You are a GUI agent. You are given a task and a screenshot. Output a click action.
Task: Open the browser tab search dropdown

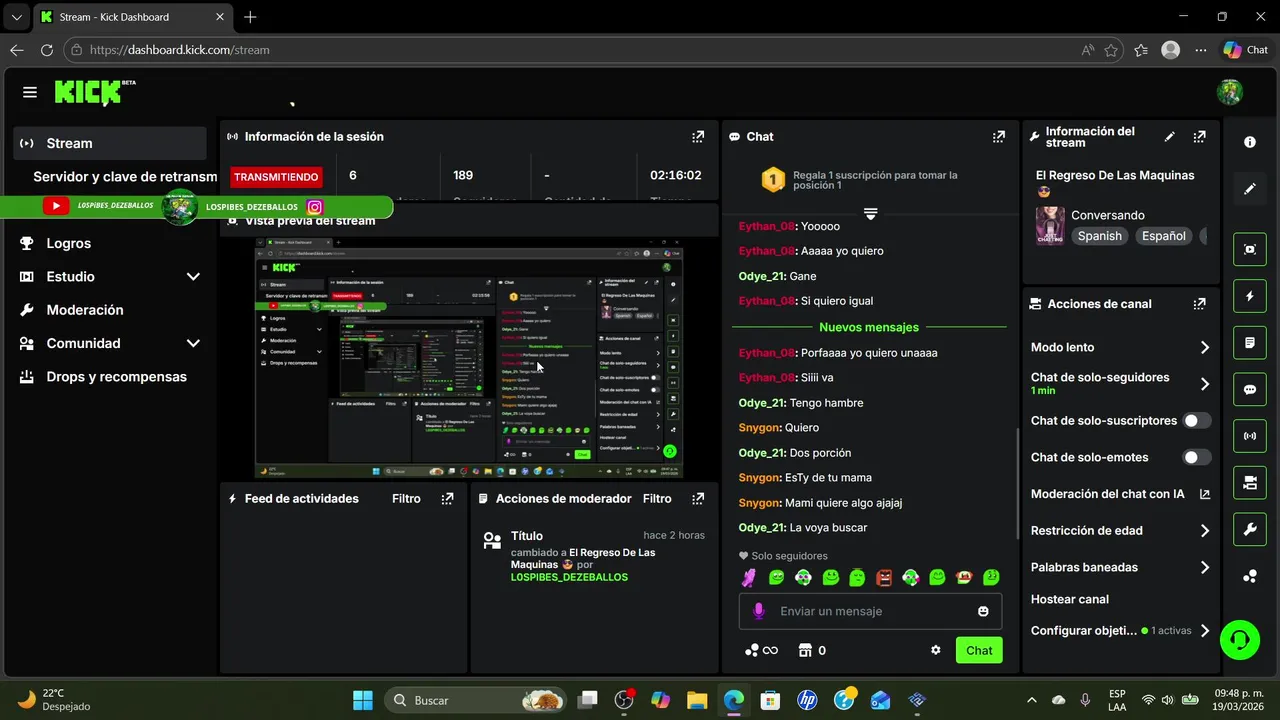tap(16, 17)
